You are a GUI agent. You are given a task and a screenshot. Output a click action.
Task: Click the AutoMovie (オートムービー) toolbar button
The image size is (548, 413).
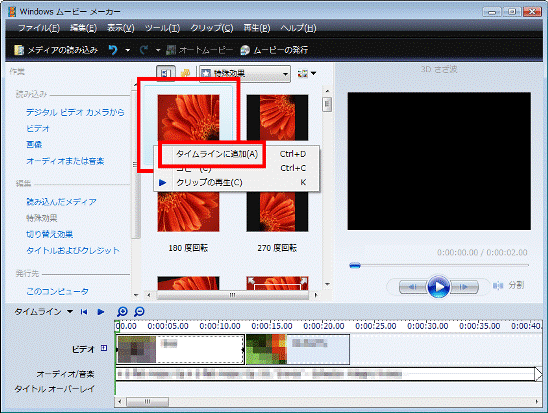click(200, 50)
